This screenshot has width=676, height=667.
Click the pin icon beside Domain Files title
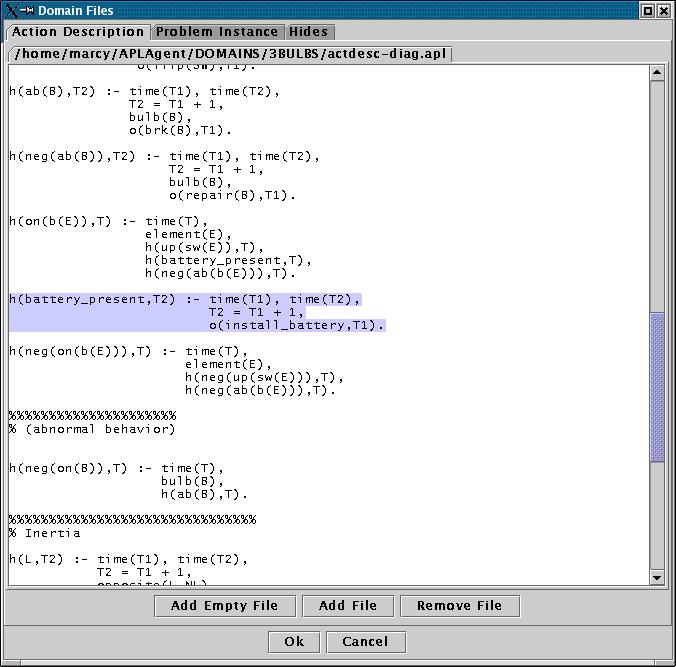click(x=27, y=10)
